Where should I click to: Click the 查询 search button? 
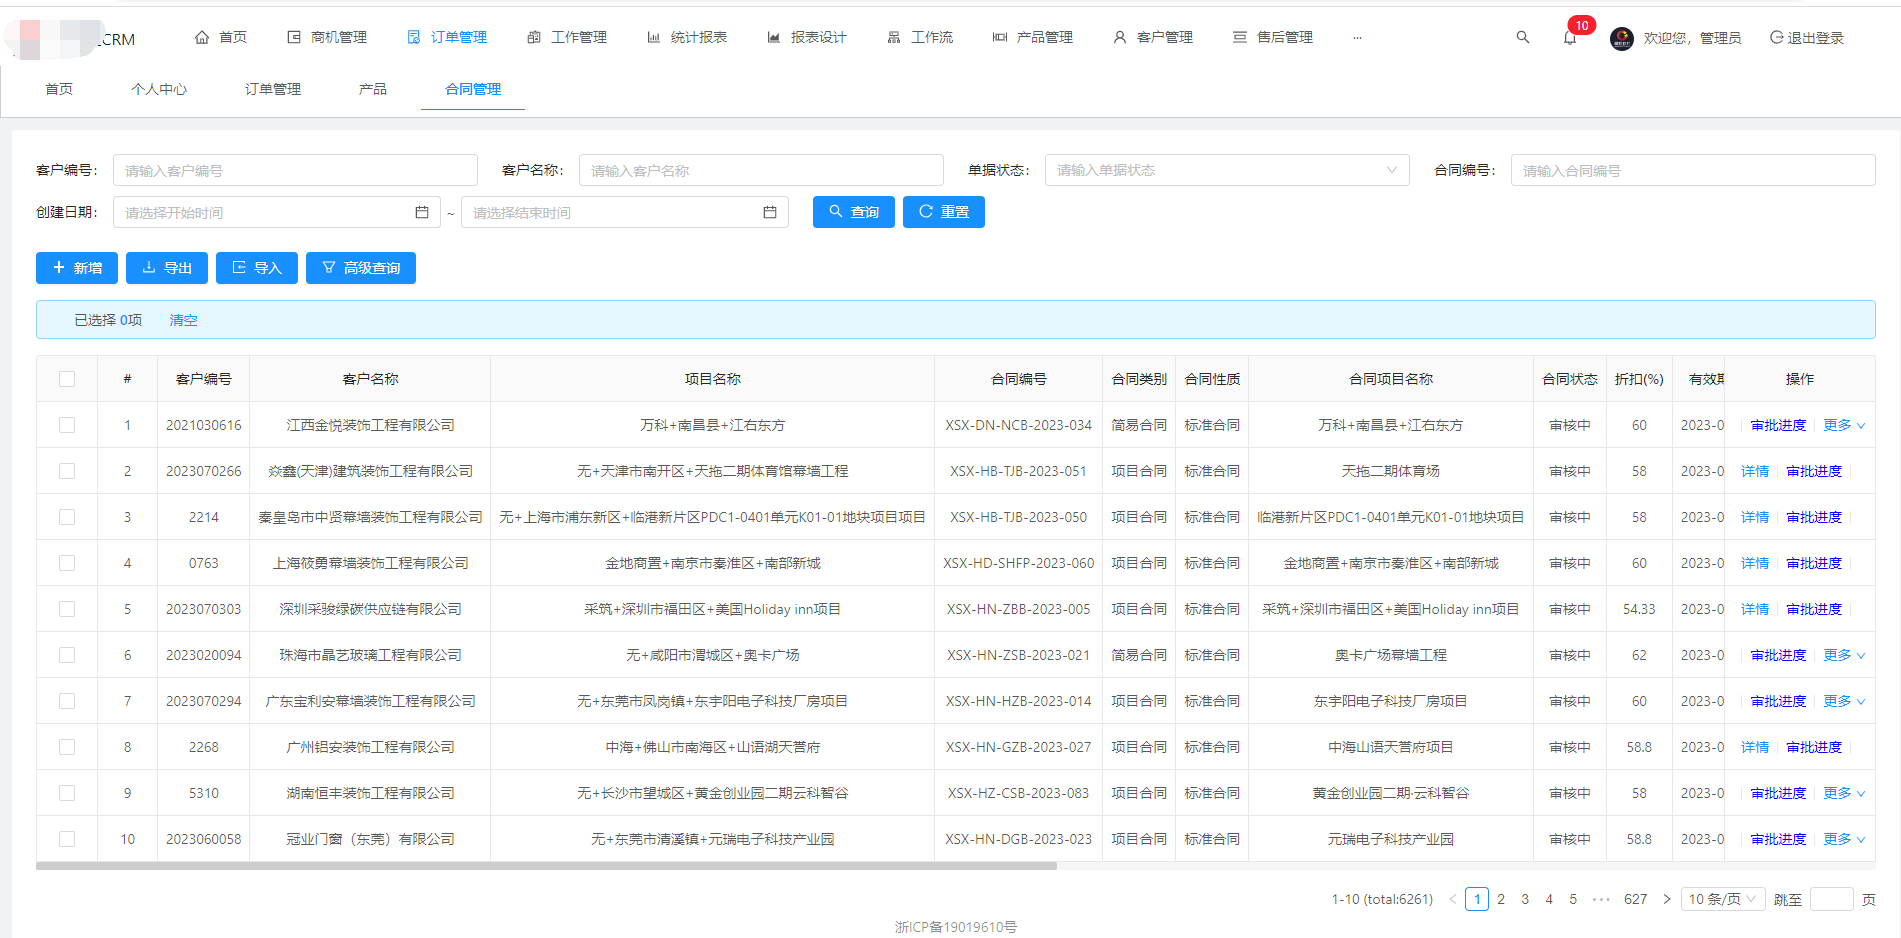[854, 212]
